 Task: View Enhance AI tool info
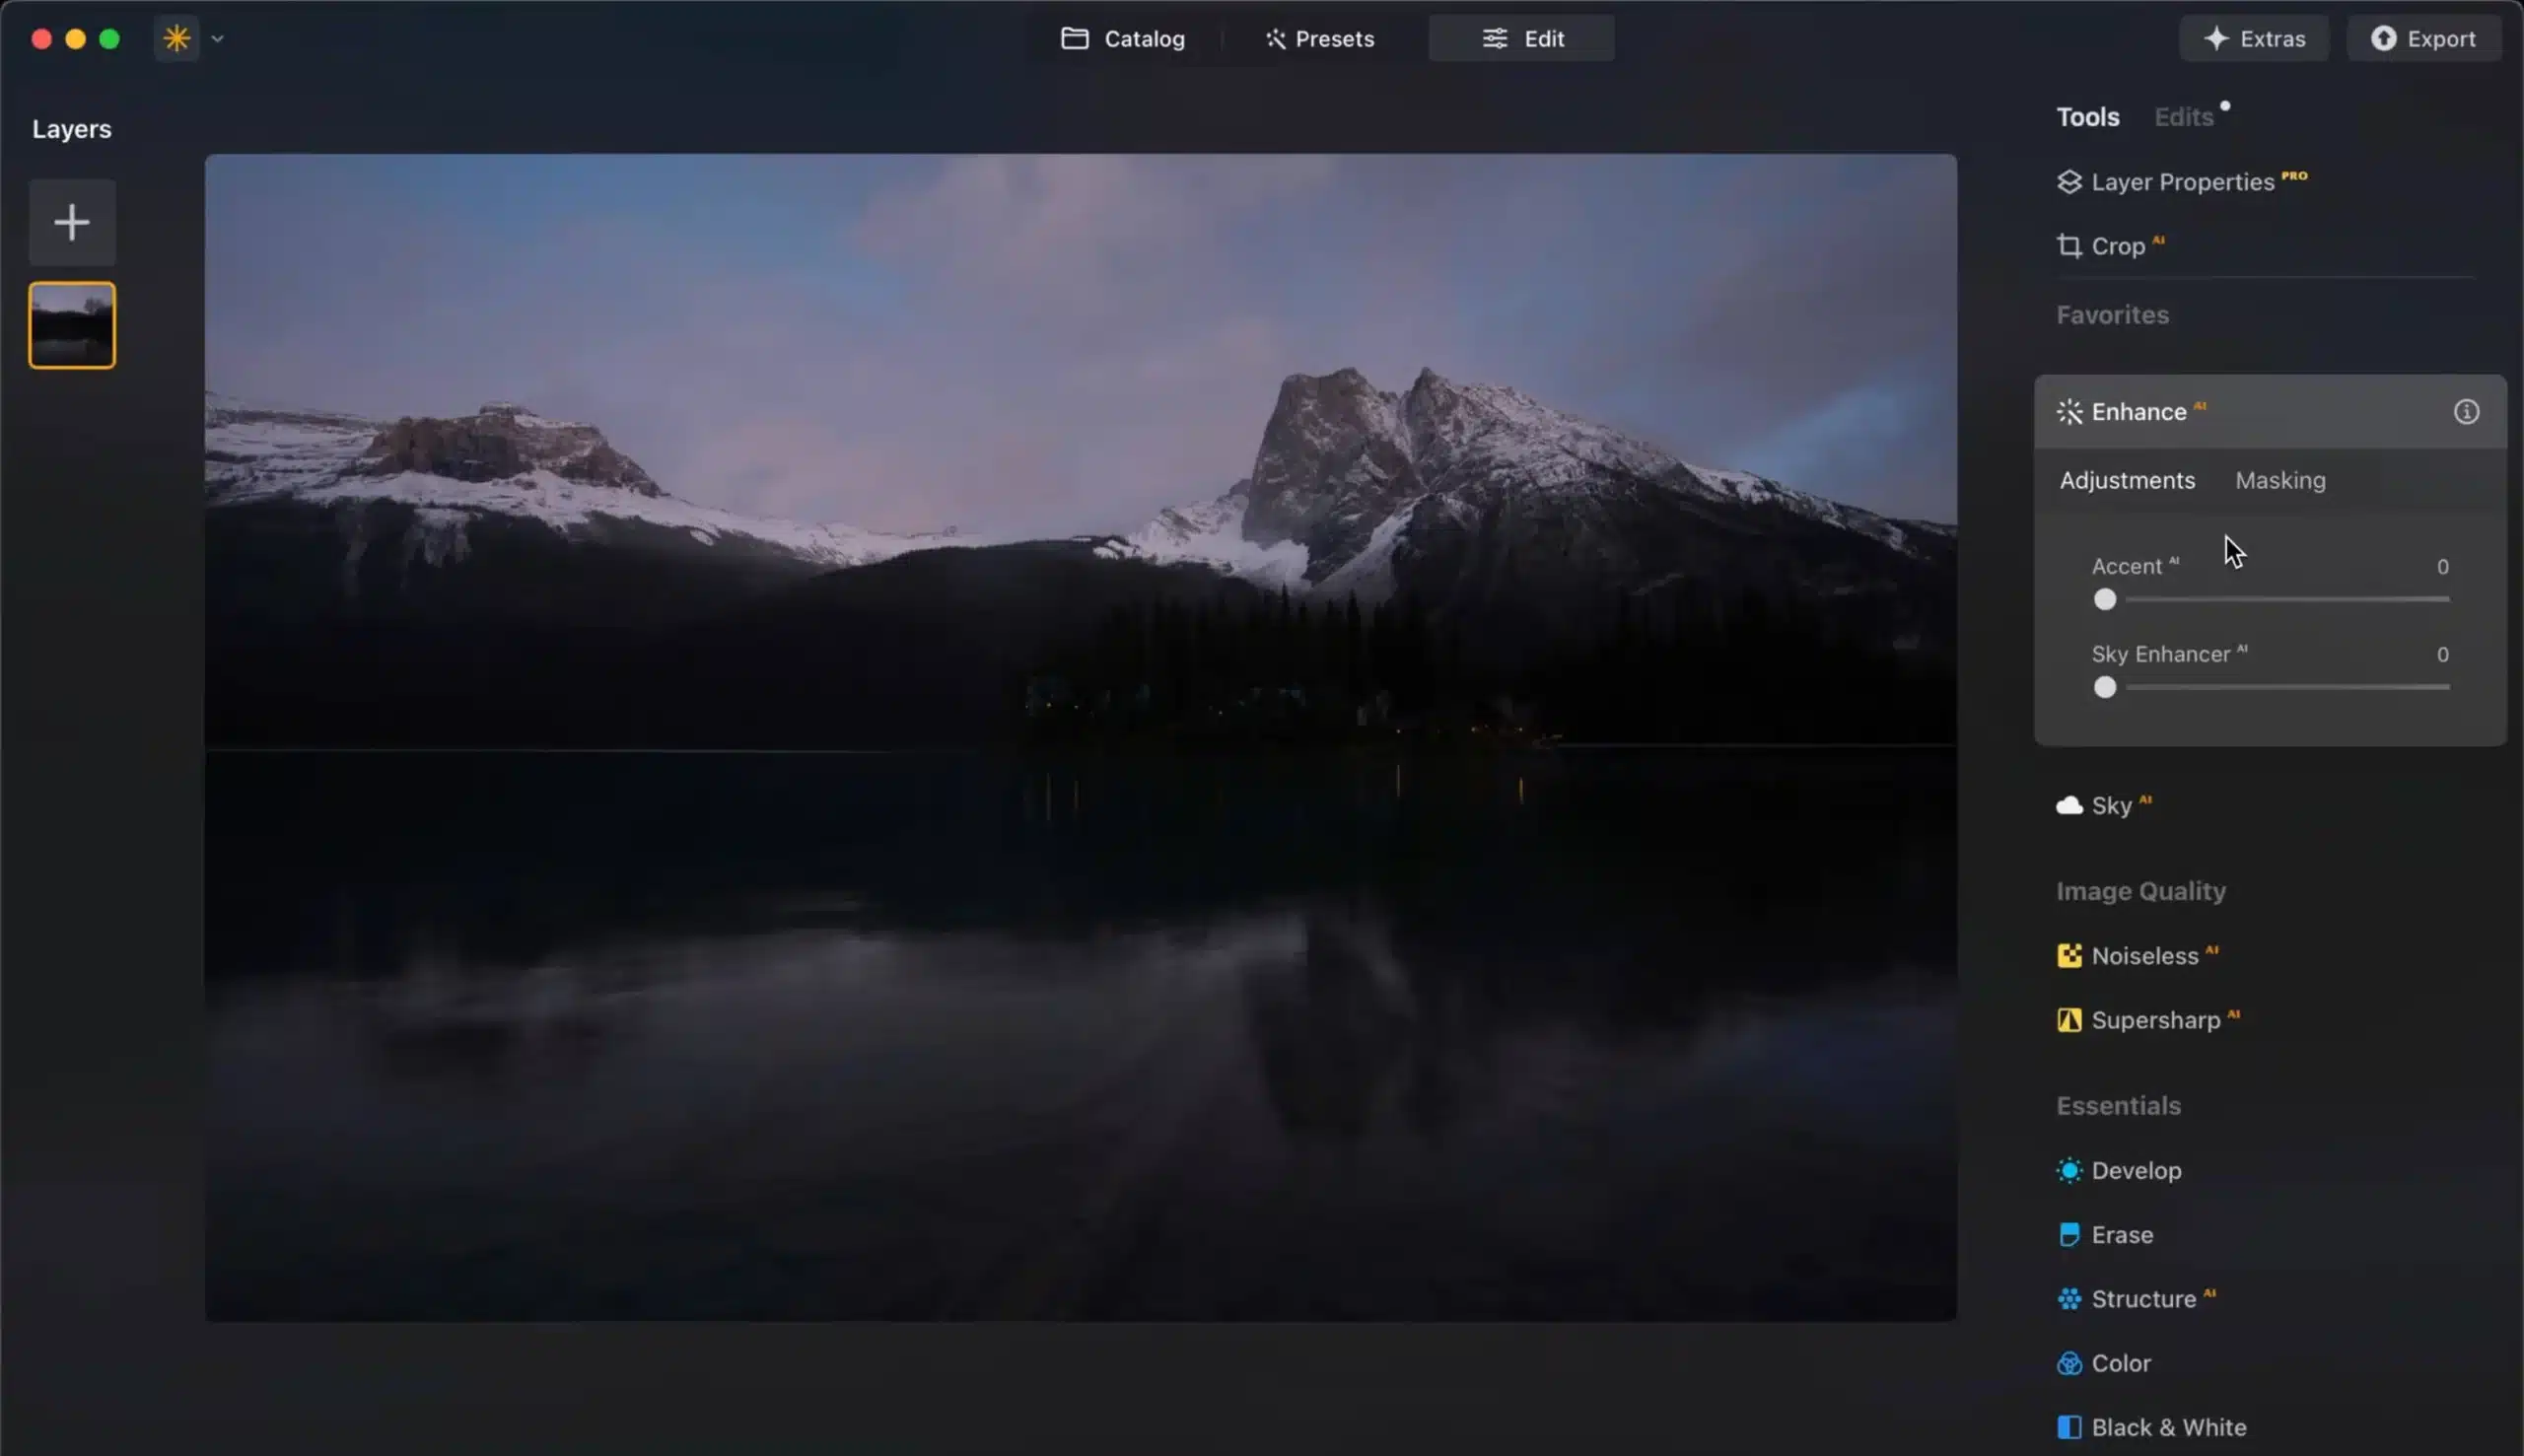pos(2467,411)
